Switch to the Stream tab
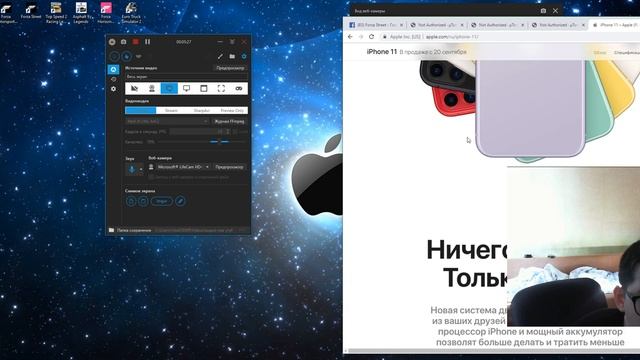 click(x=171, y=111)
